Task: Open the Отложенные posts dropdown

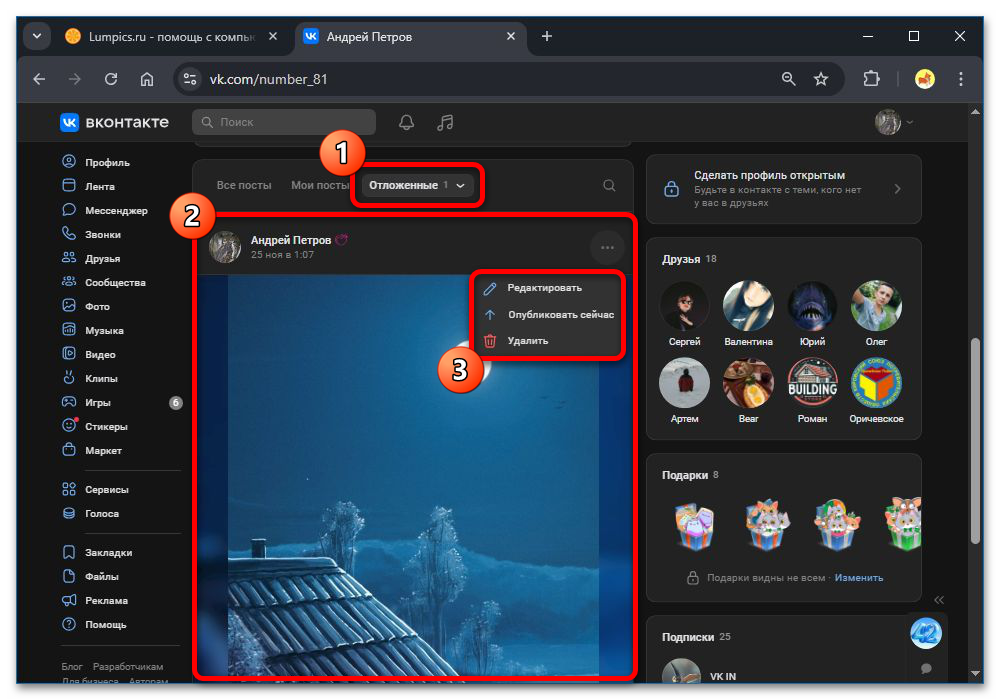Action: (418, 186)
